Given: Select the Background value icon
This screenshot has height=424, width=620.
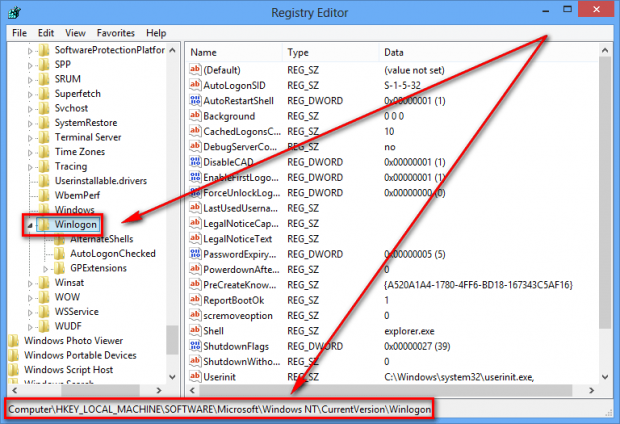Looking at the screenshot, I should (195, 116).
